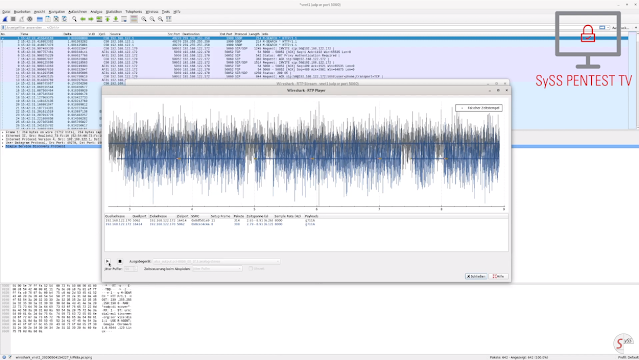
Task: Click the waveform legend box
Action: (x=479, y=108)
